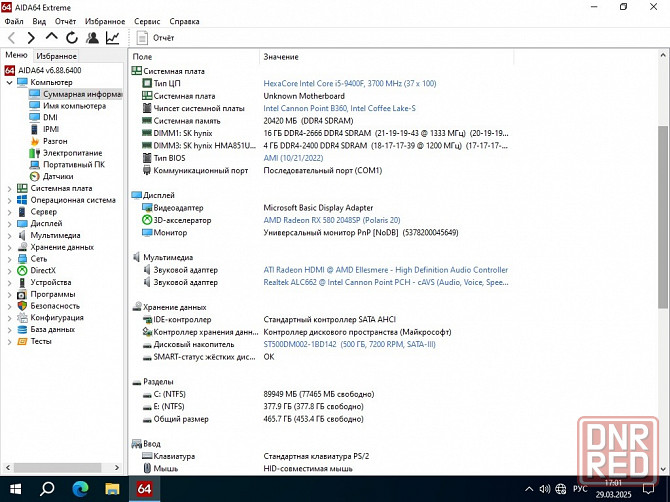Click the База данных icon in the tree
670x502 pixels.
[22, 329]
